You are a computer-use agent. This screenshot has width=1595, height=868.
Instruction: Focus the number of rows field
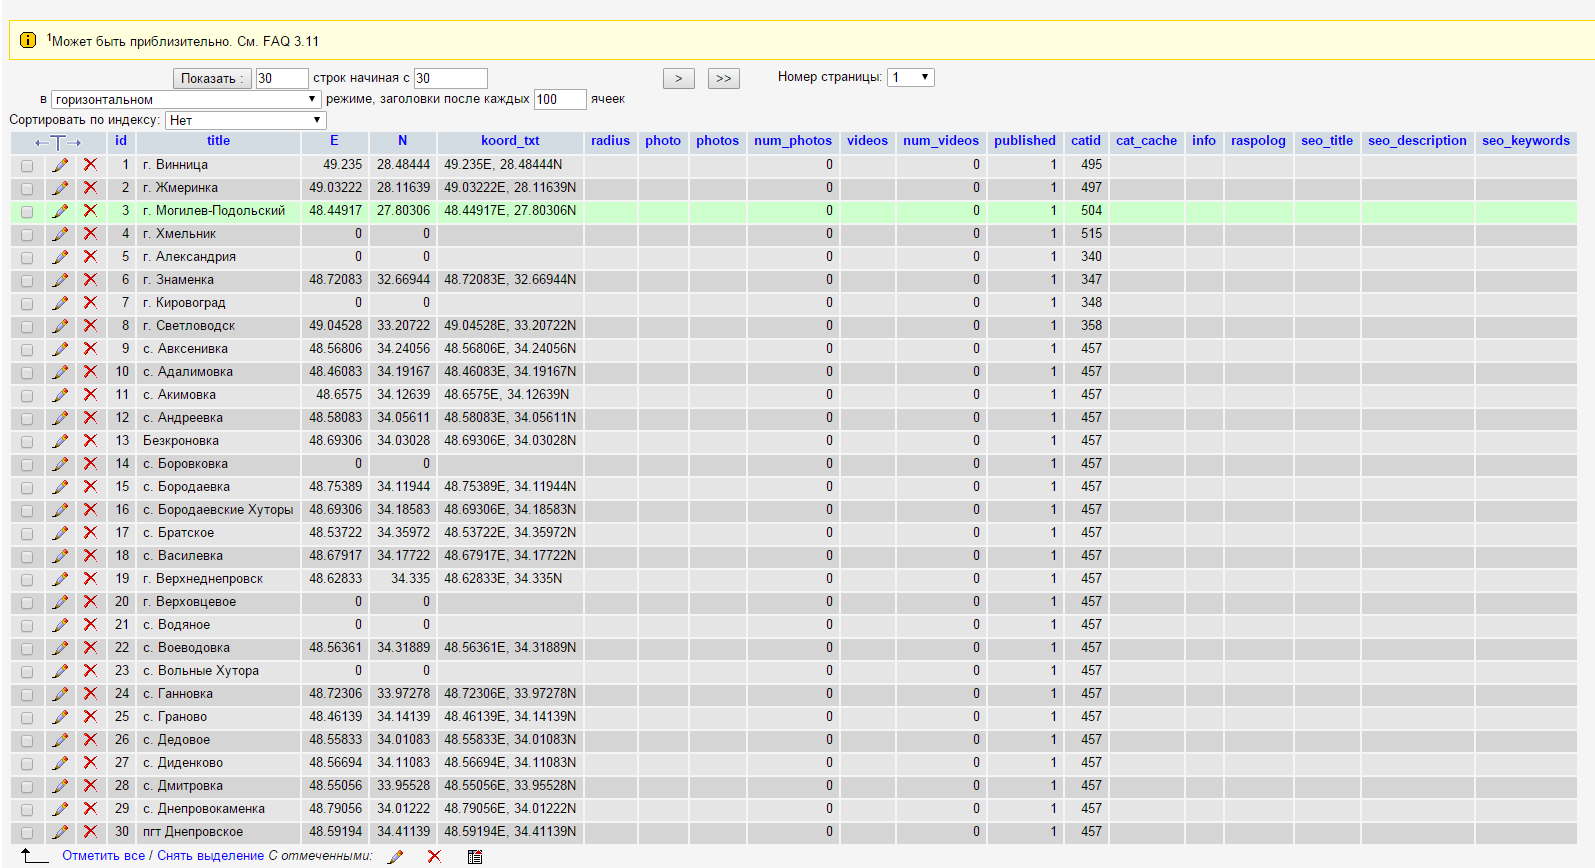pyautogui.click(x=282, y=78)
